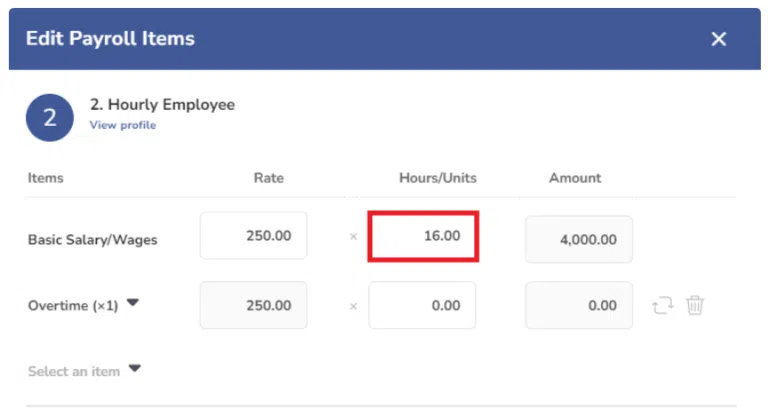Click the Items column header

point(46,178)
